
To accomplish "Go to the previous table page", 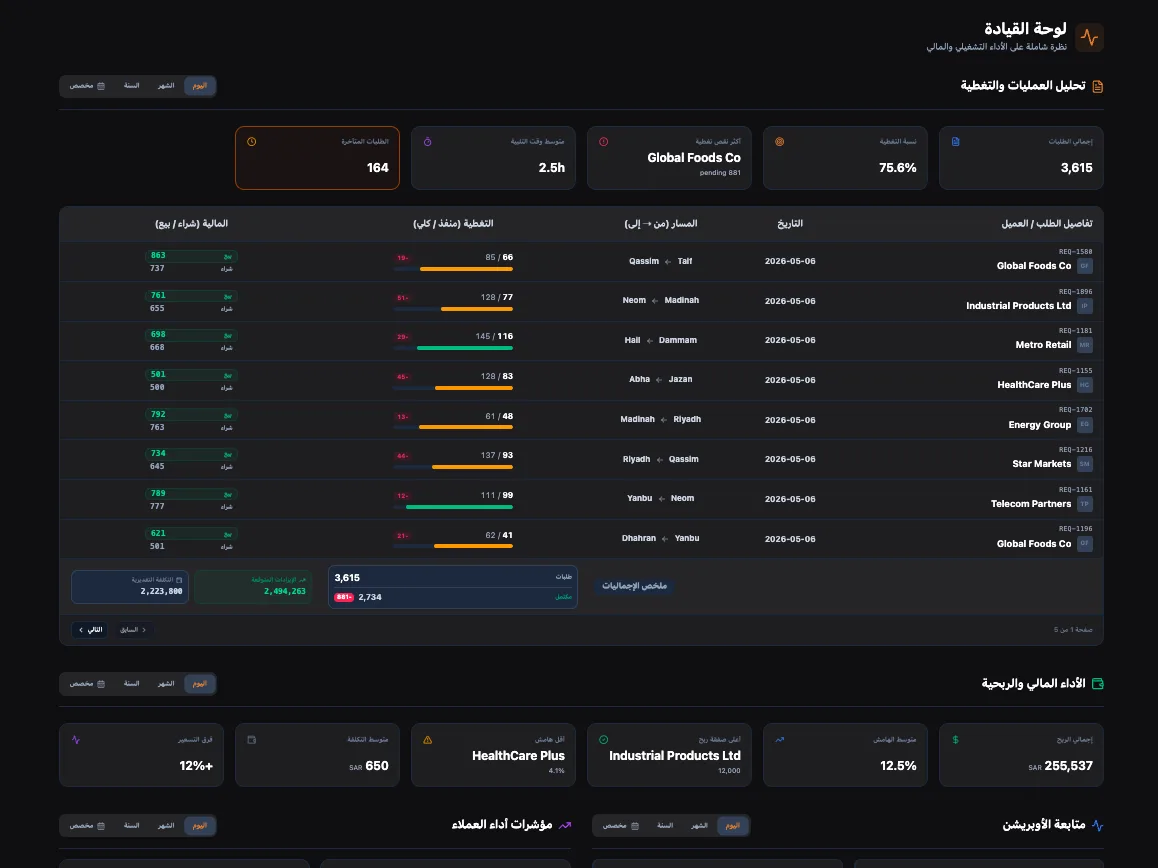I will [x=133, y=630].
